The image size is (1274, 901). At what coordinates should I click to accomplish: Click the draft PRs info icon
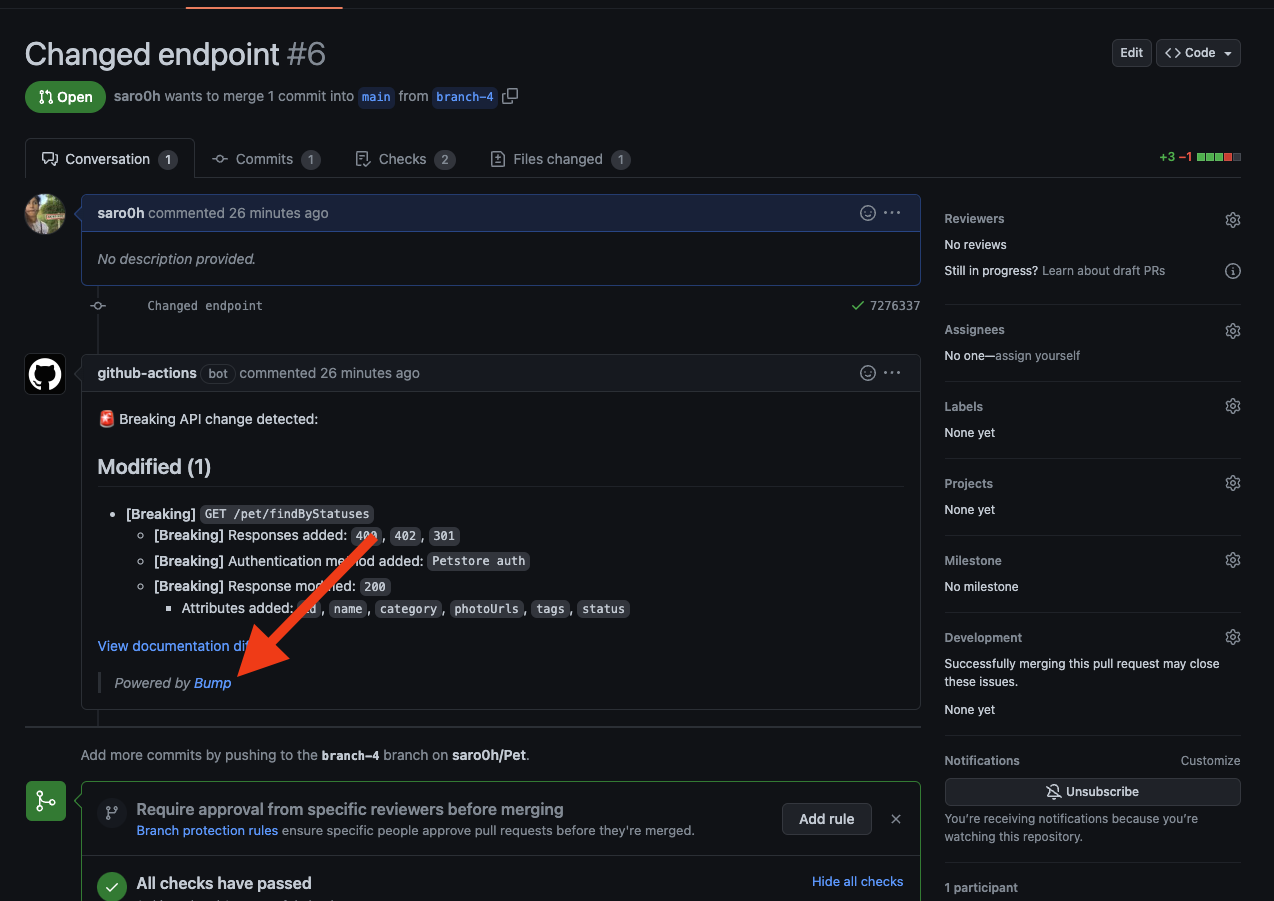point(1232,270)
